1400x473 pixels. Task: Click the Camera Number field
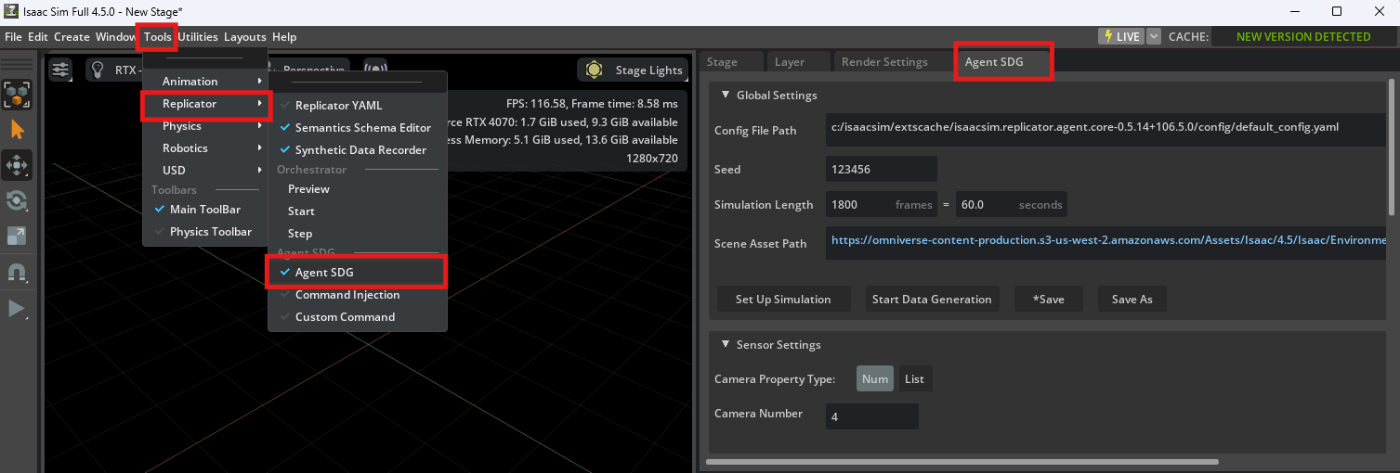(872, 416)
